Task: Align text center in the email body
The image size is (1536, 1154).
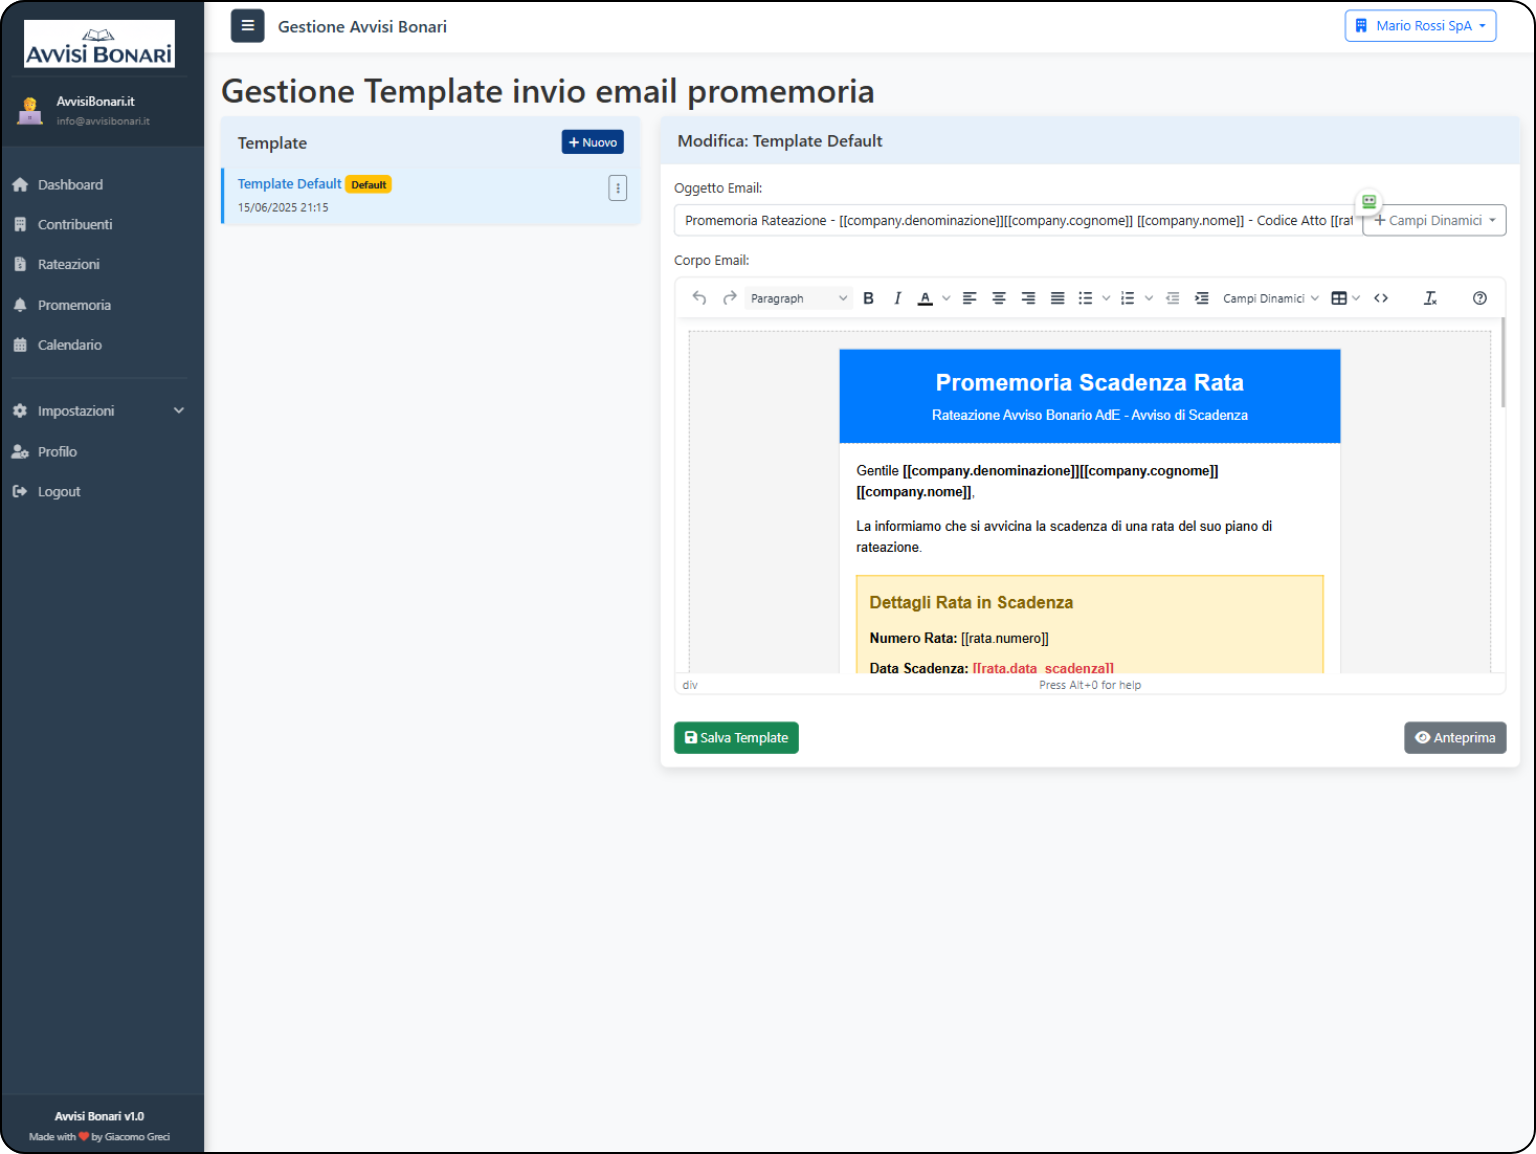Action: click(x=998, y=298)
